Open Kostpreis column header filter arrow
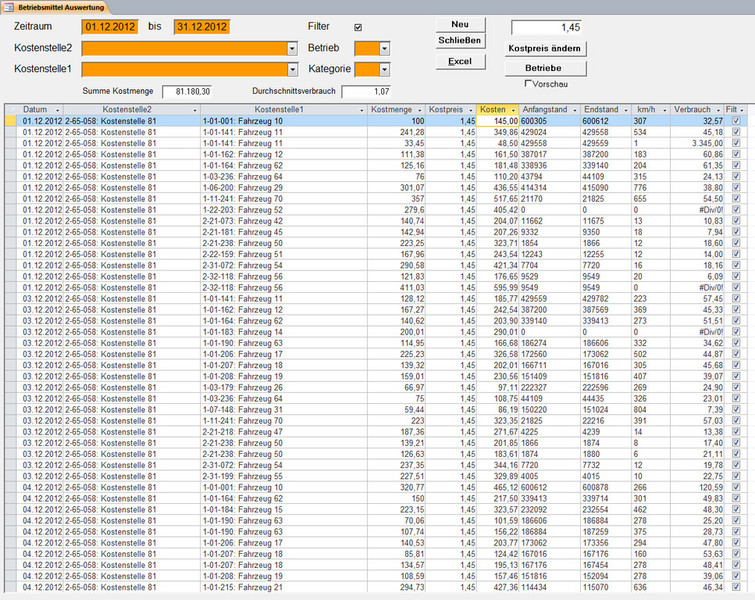 click(x=470, y=110)
